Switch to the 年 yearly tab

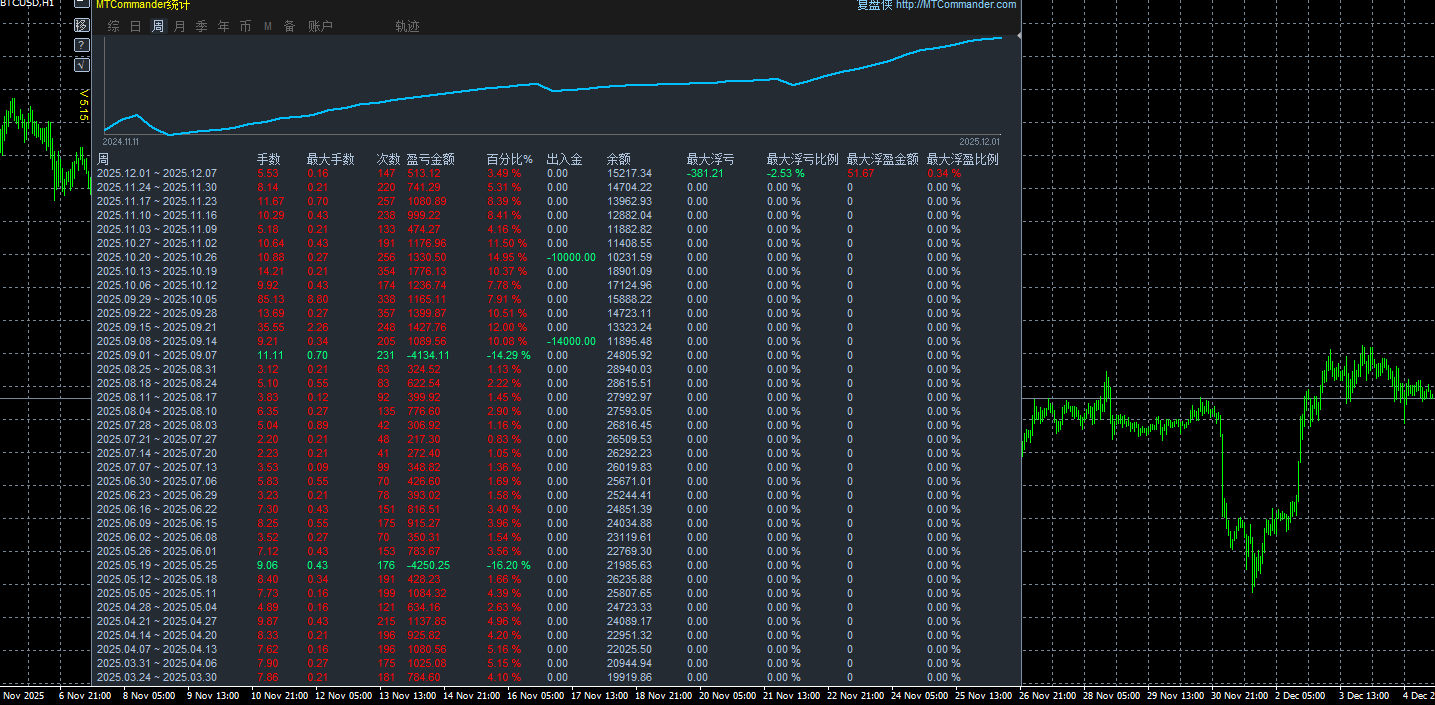224,27
